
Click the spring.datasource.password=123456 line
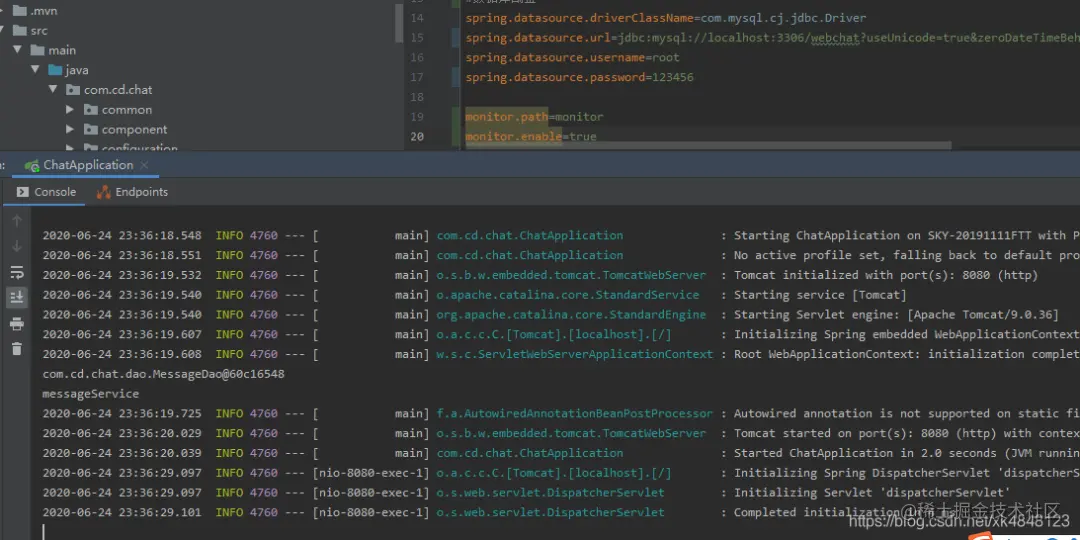point(579,77)
